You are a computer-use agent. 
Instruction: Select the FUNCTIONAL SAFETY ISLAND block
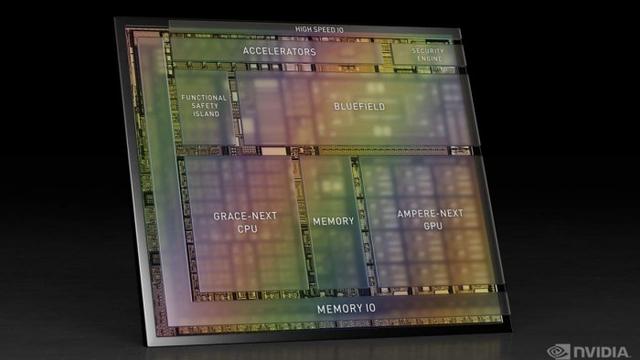click(202, 106)
